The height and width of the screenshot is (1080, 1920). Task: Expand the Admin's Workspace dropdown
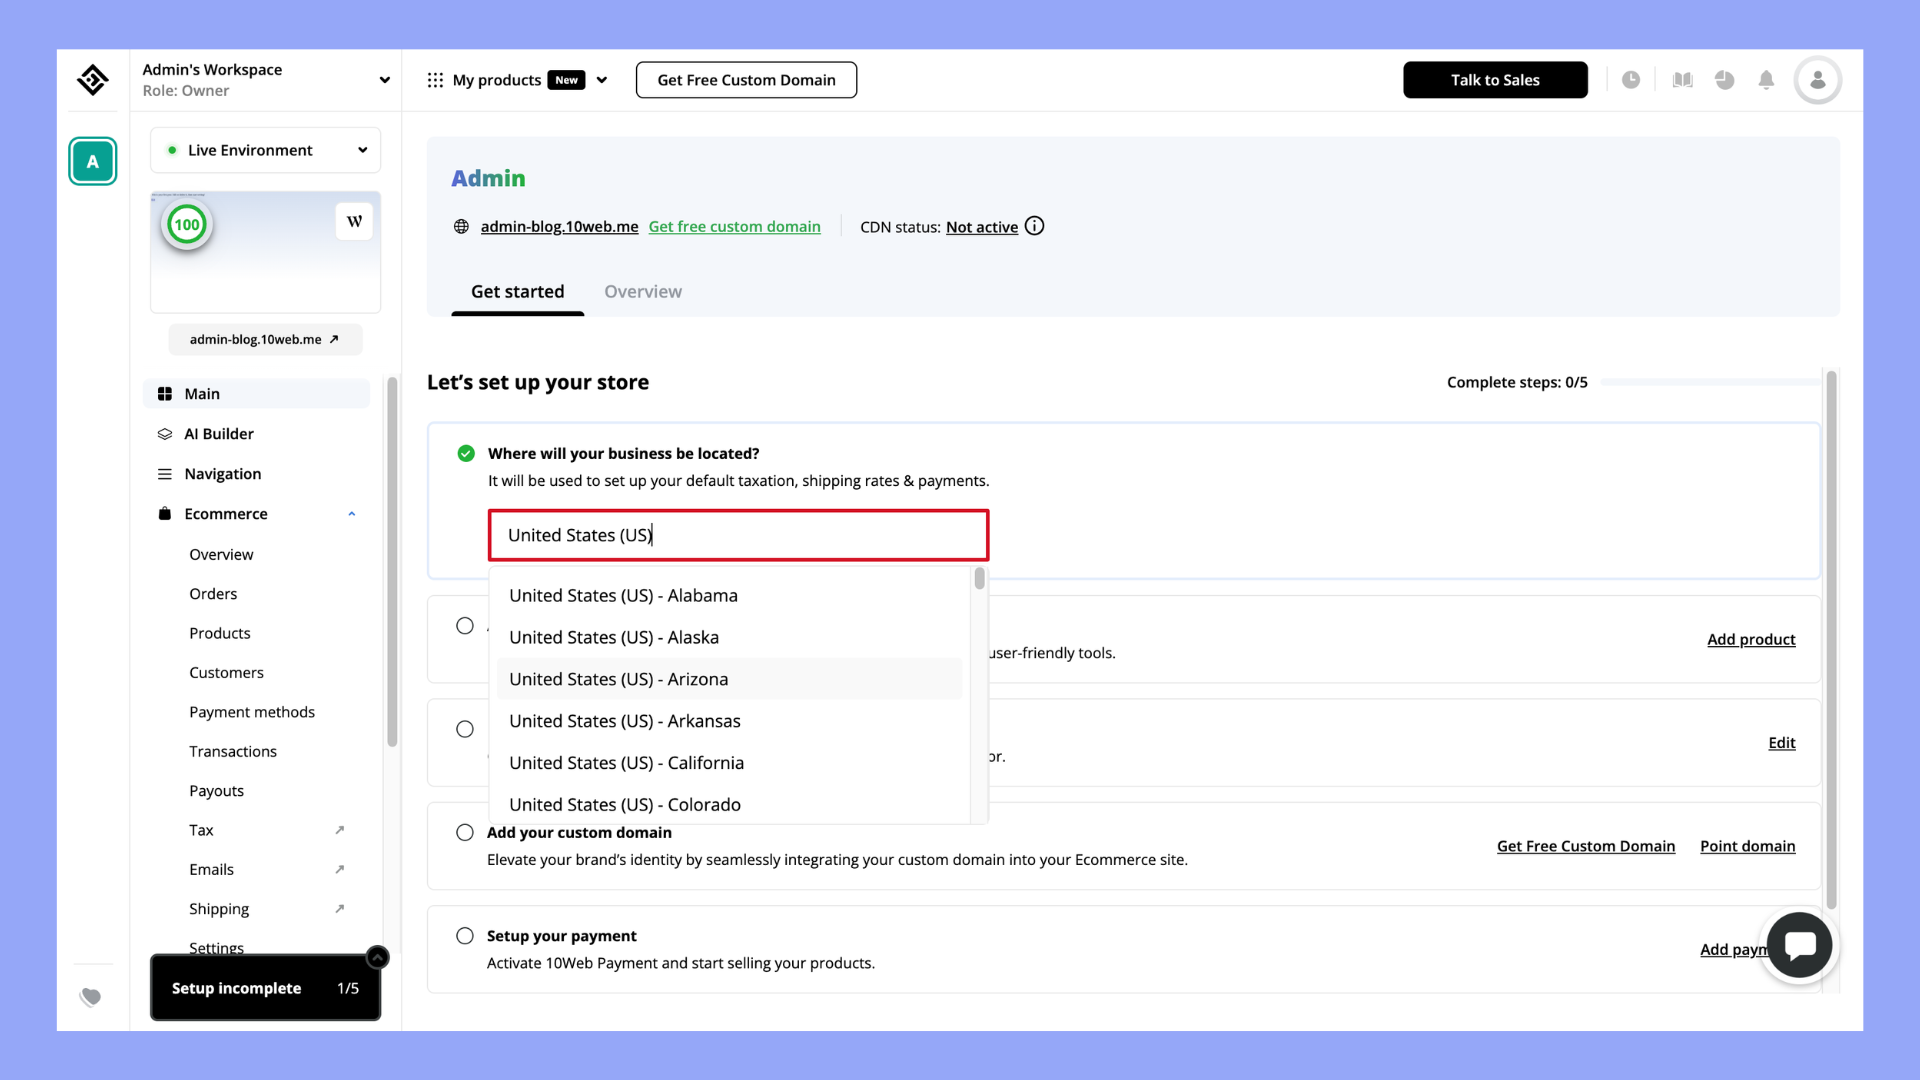[384, 80]
